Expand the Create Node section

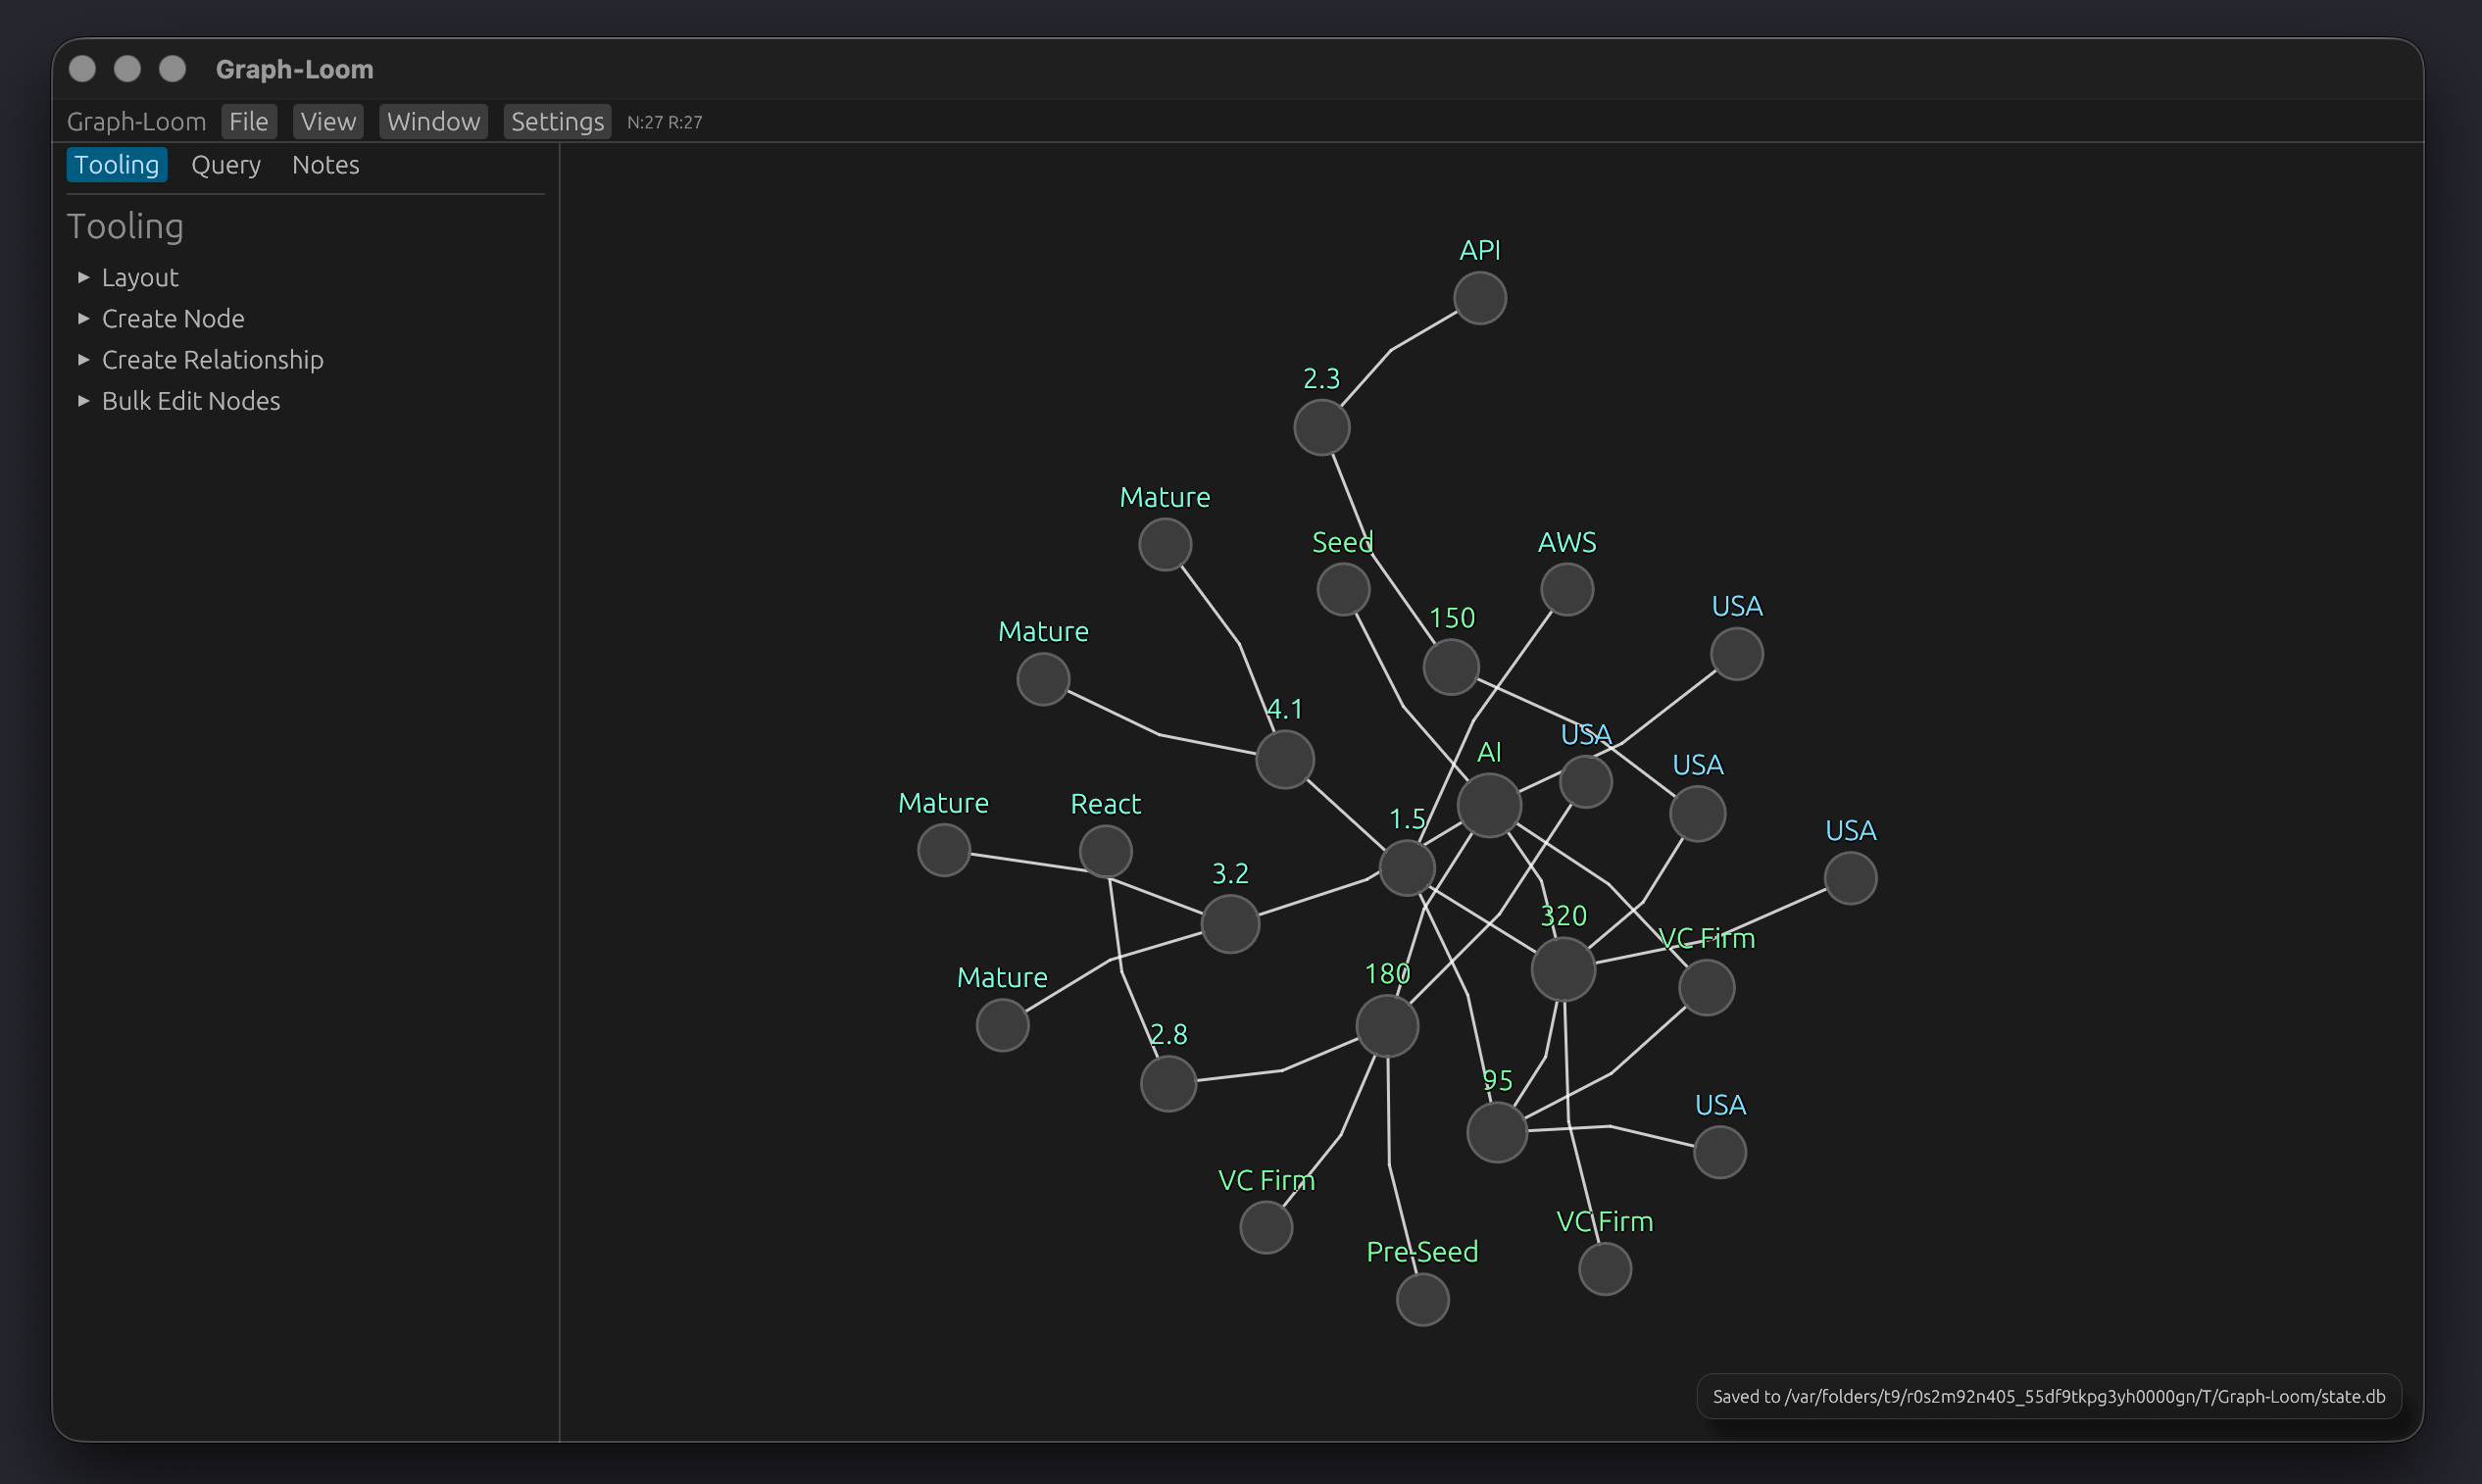click(172, 318)
